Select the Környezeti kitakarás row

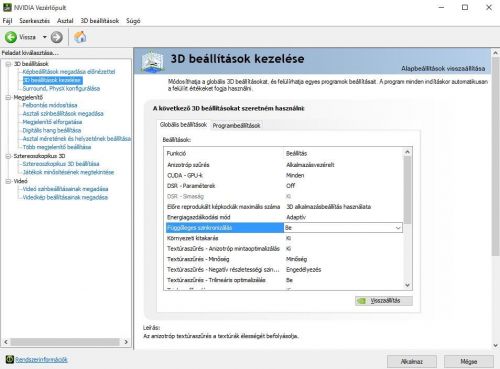coord(284,238)
